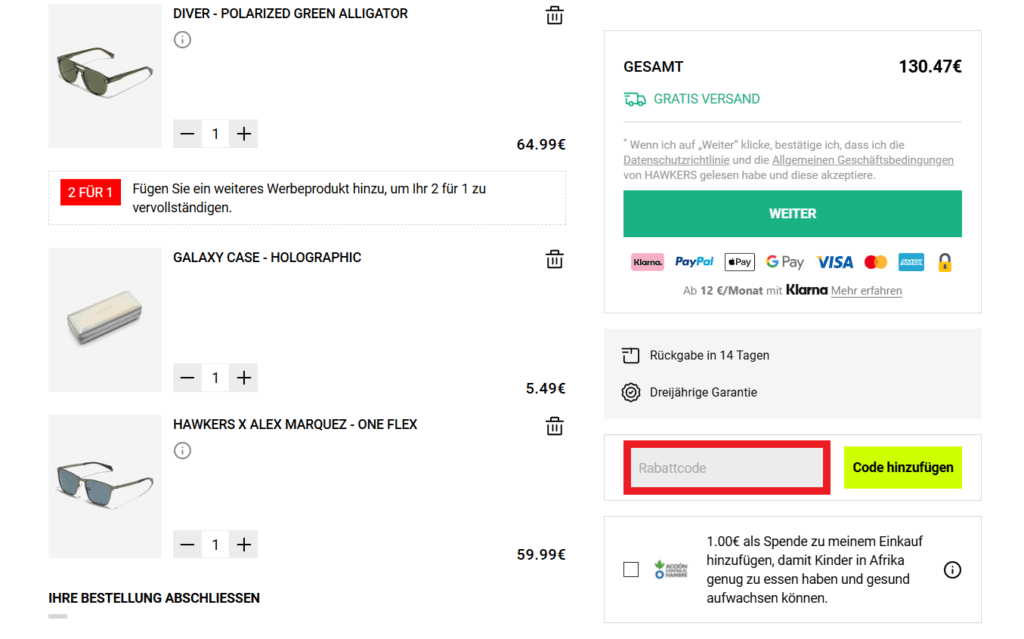This screenshot has width=1024, height=639.
Task: Increase quantity of Diver sunglasses
Action: click(243, 134)
